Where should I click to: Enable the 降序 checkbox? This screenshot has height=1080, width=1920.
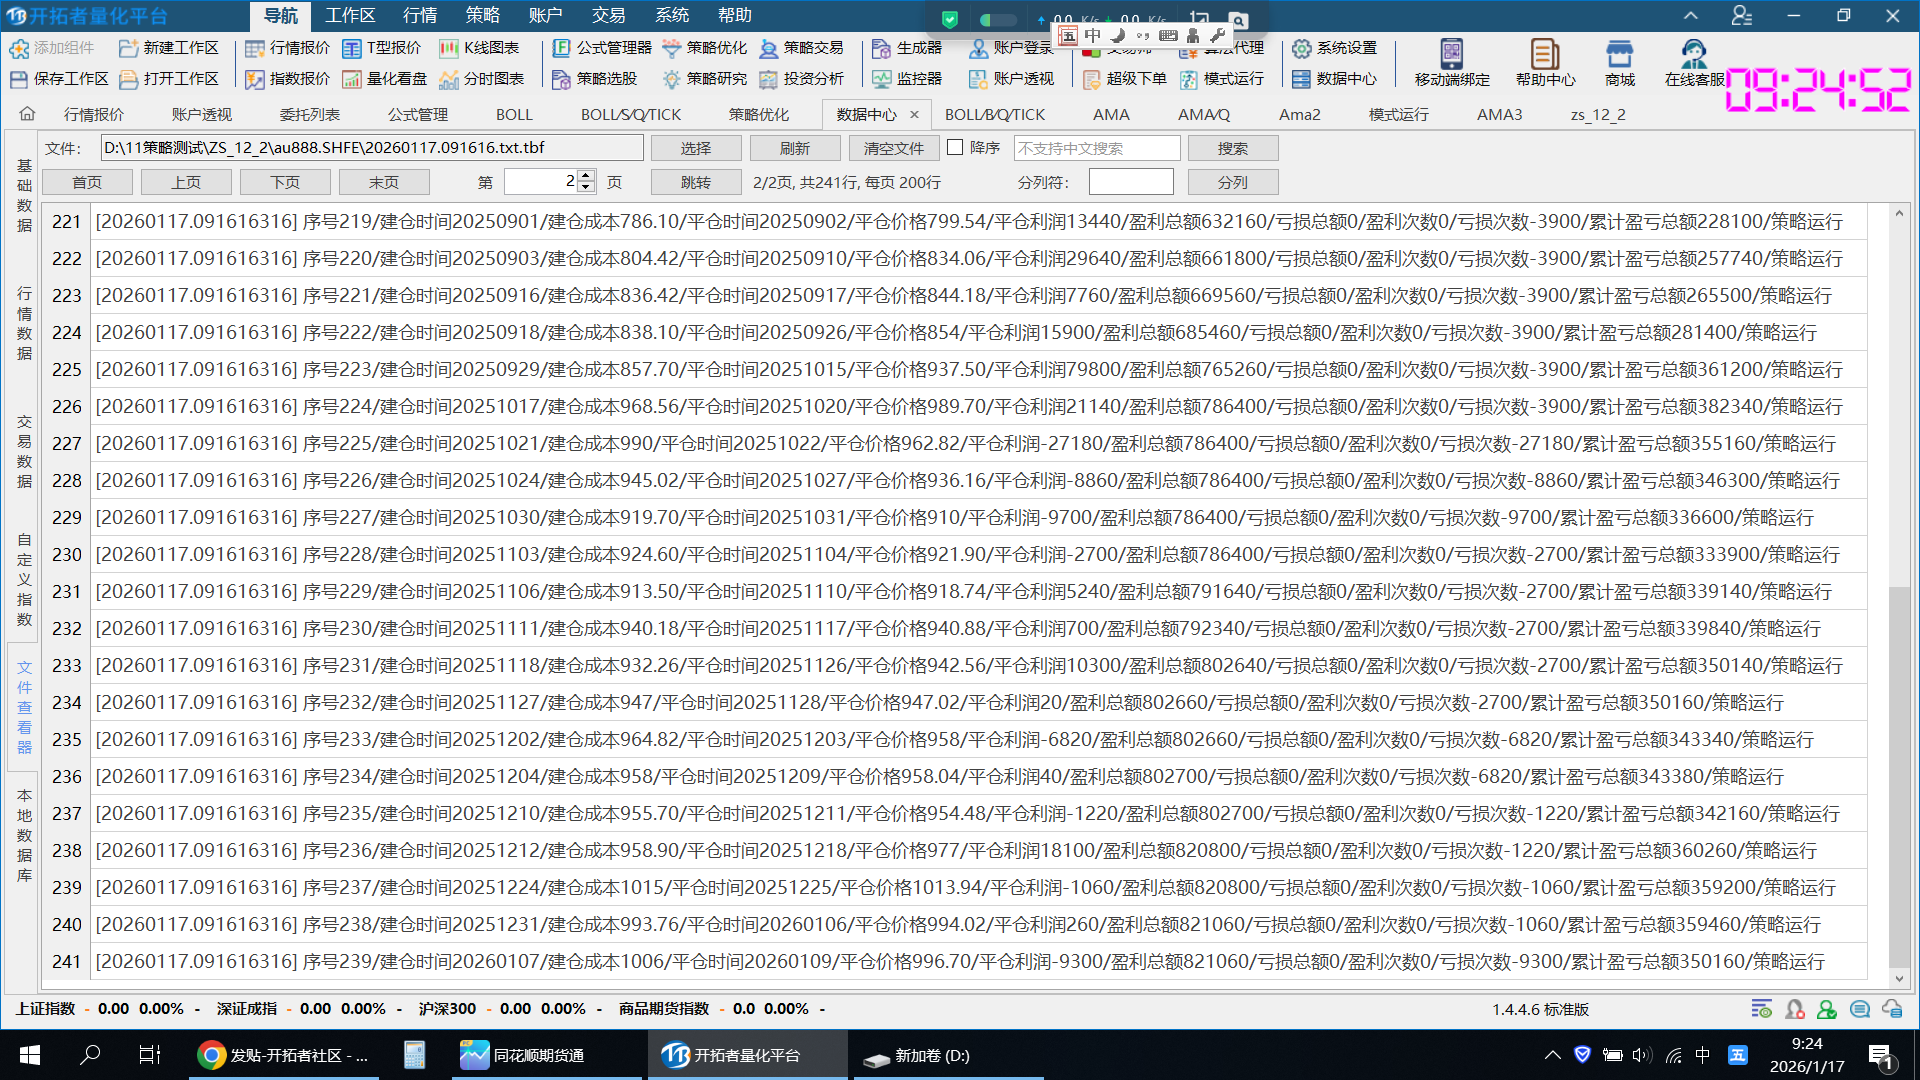click(x=955, y=148)
